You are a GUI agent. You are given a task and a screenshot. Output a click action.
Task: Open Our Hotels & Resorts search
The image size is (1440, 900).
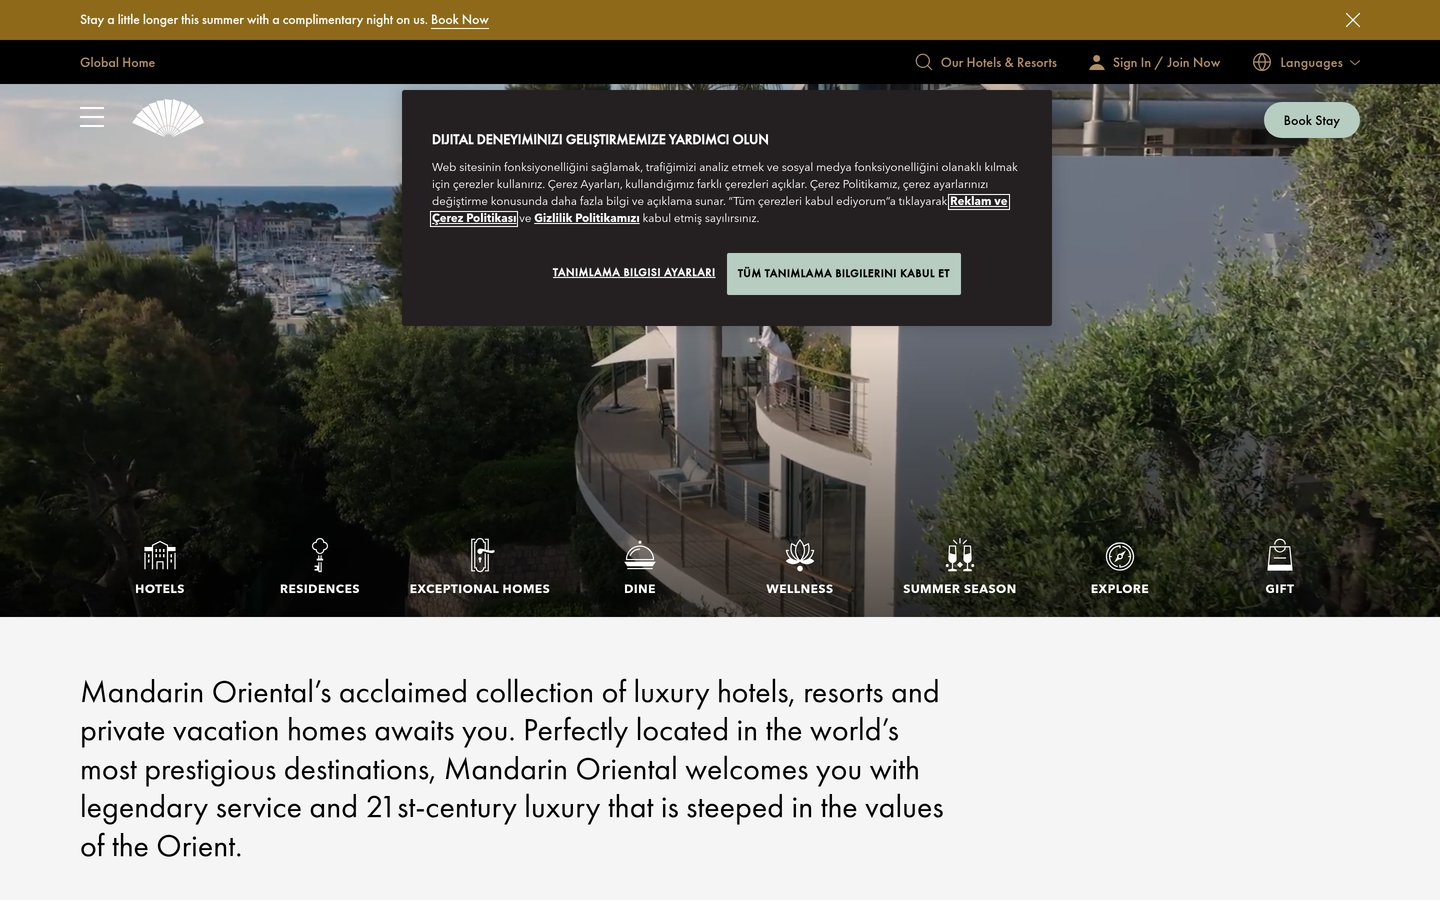coord(999,62)
